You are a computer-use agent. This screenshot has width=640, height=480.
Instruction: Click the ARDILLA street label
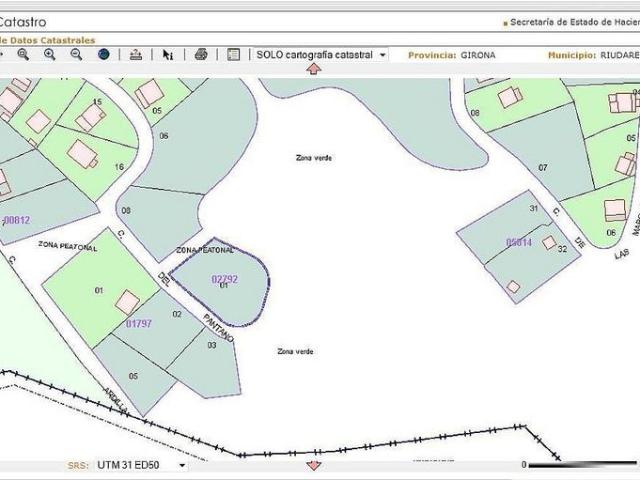tap(116, 400)
